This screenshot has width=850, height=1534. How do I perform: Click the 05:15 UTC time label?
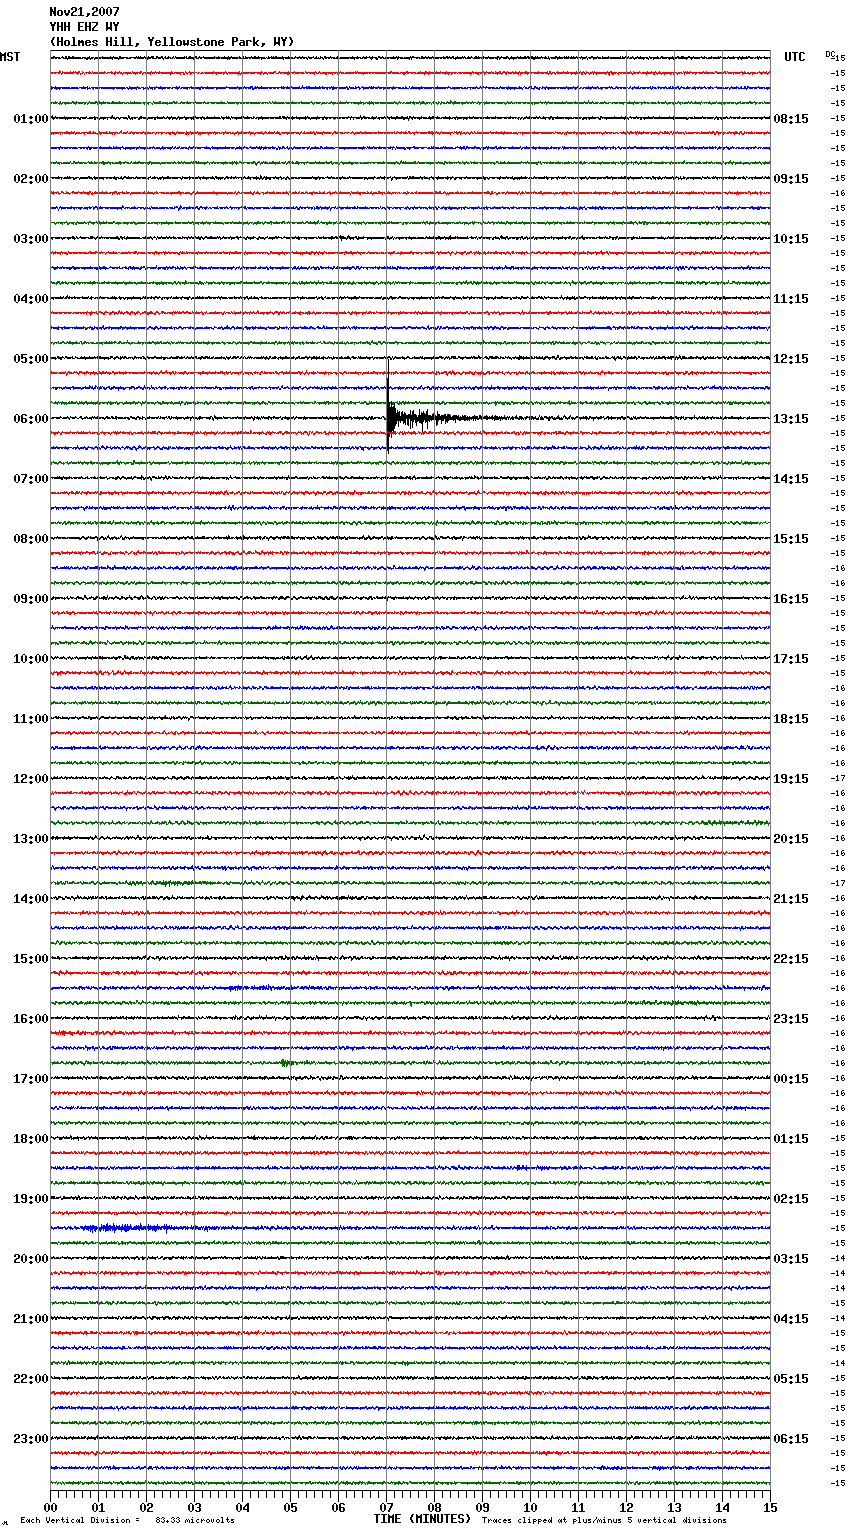(x=791, y=1379)
